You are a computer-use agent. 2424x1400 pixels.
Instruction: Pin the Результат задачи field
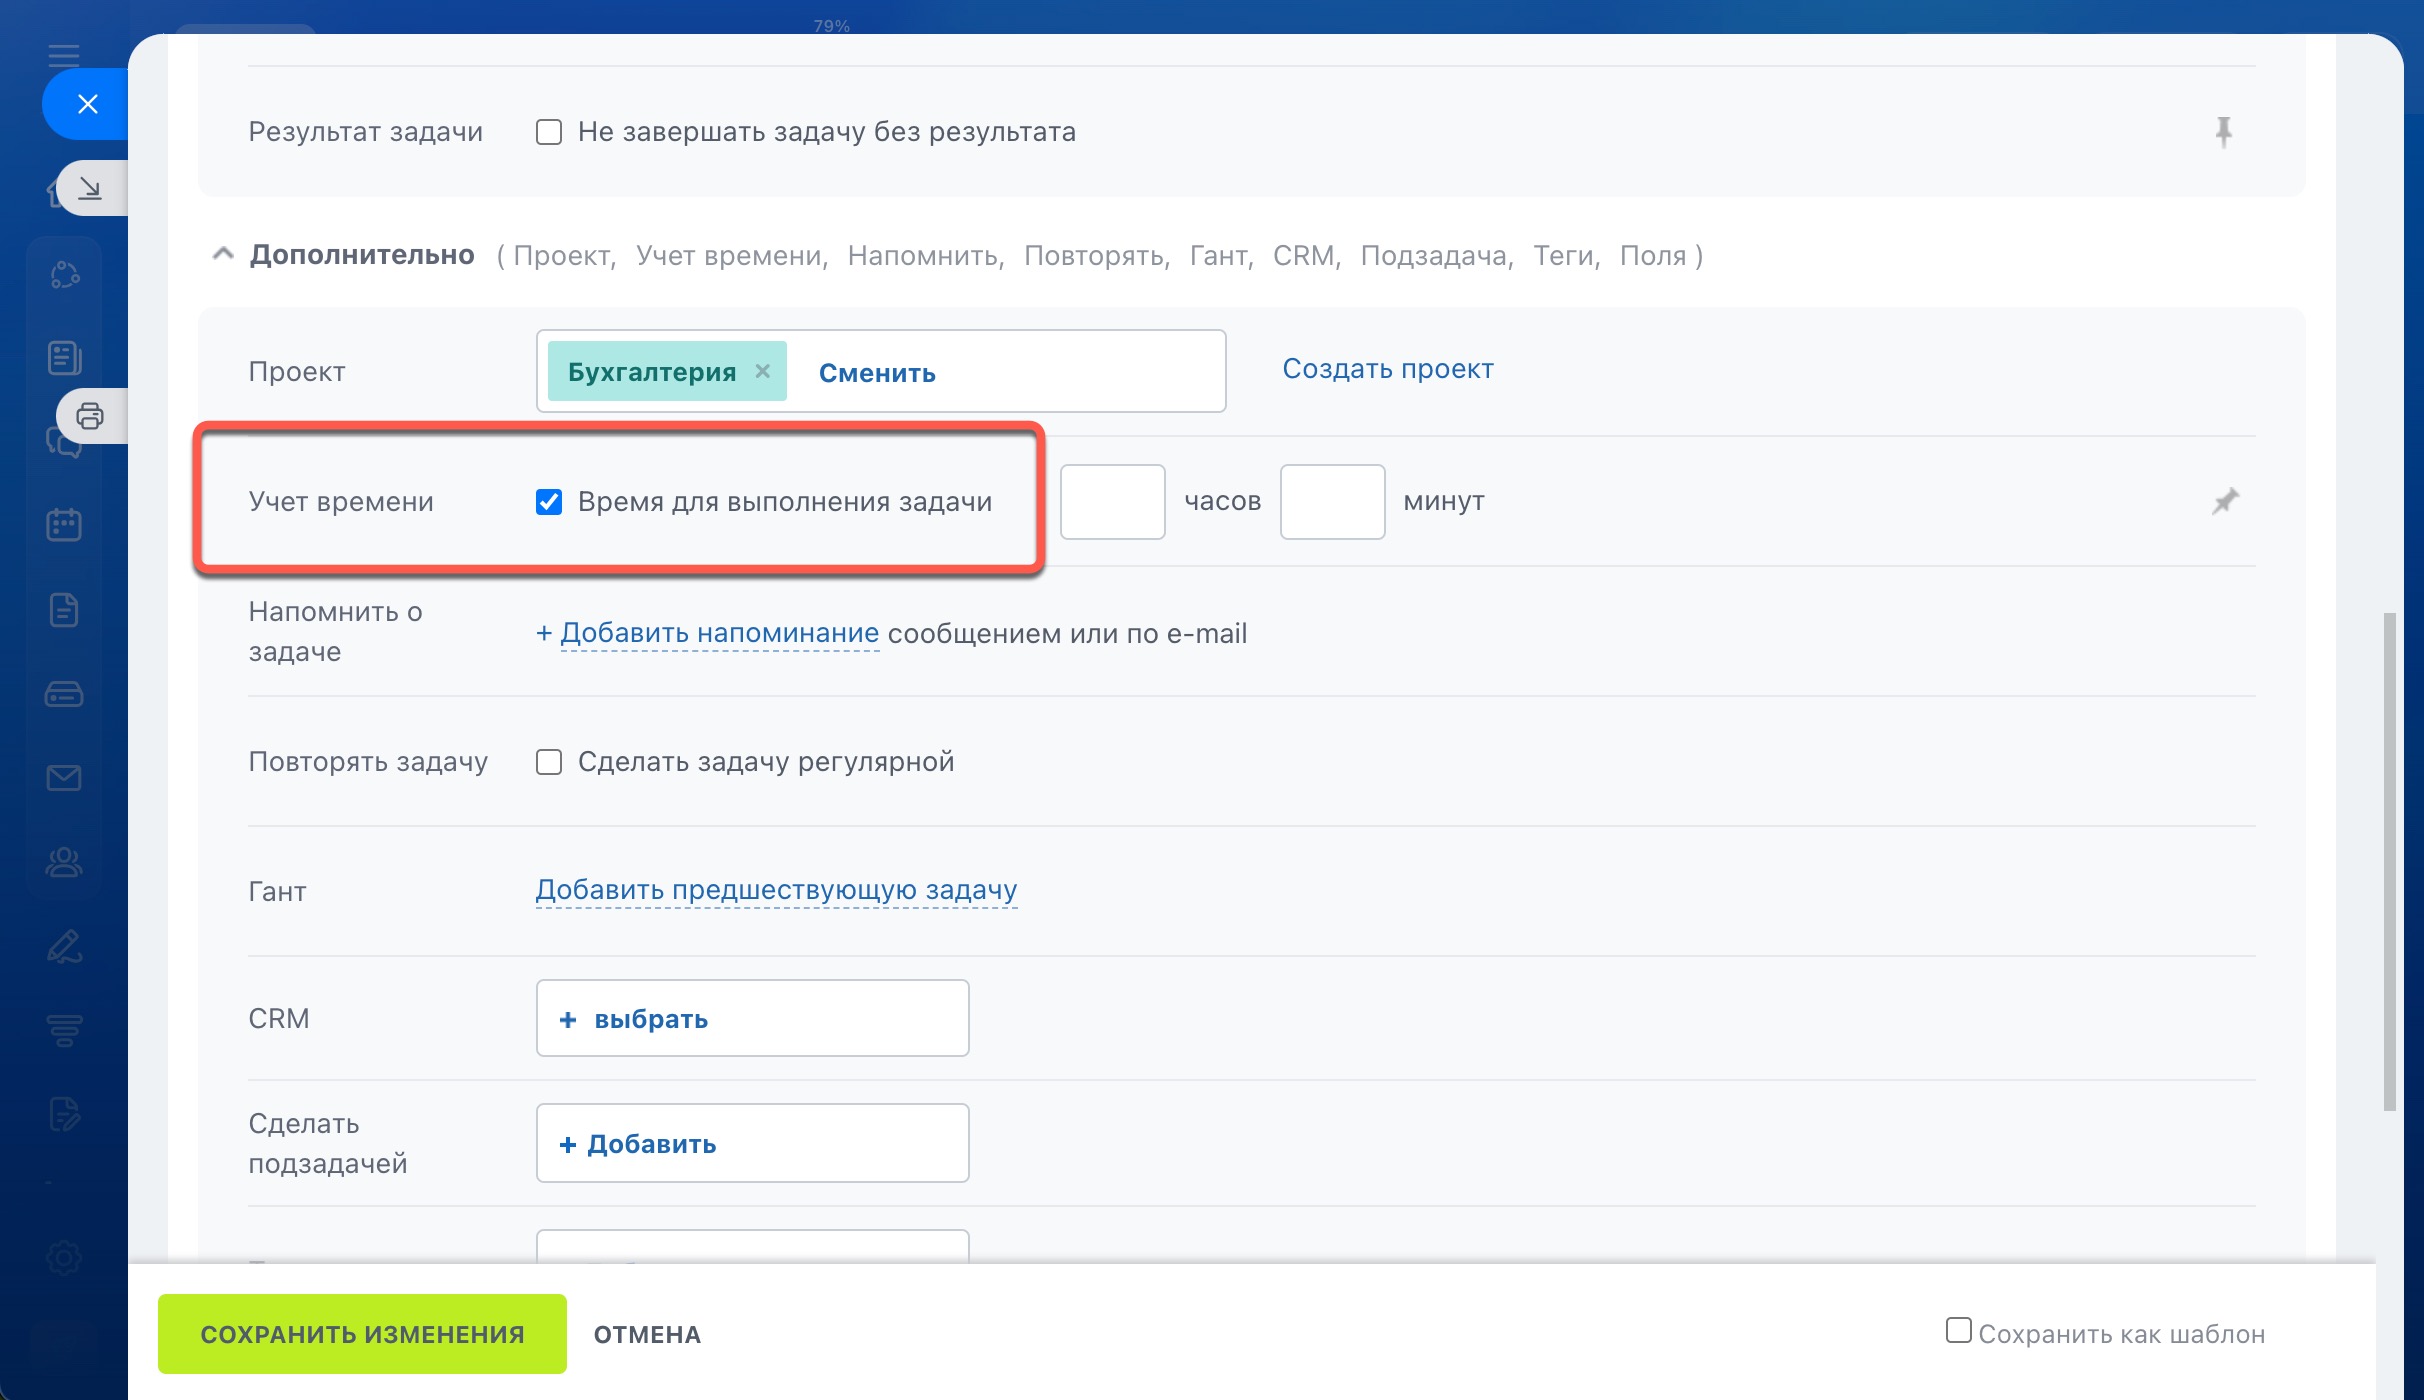[2223, 132]
